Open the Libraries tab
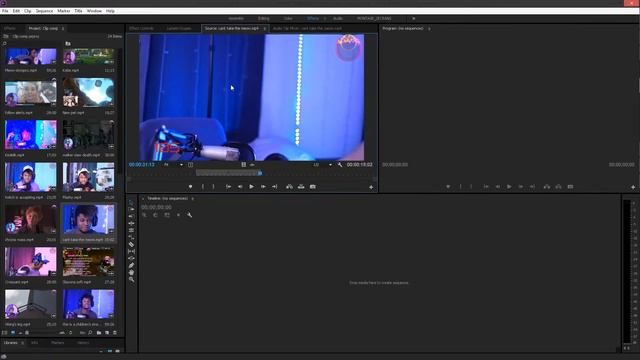 coord(11,343)
